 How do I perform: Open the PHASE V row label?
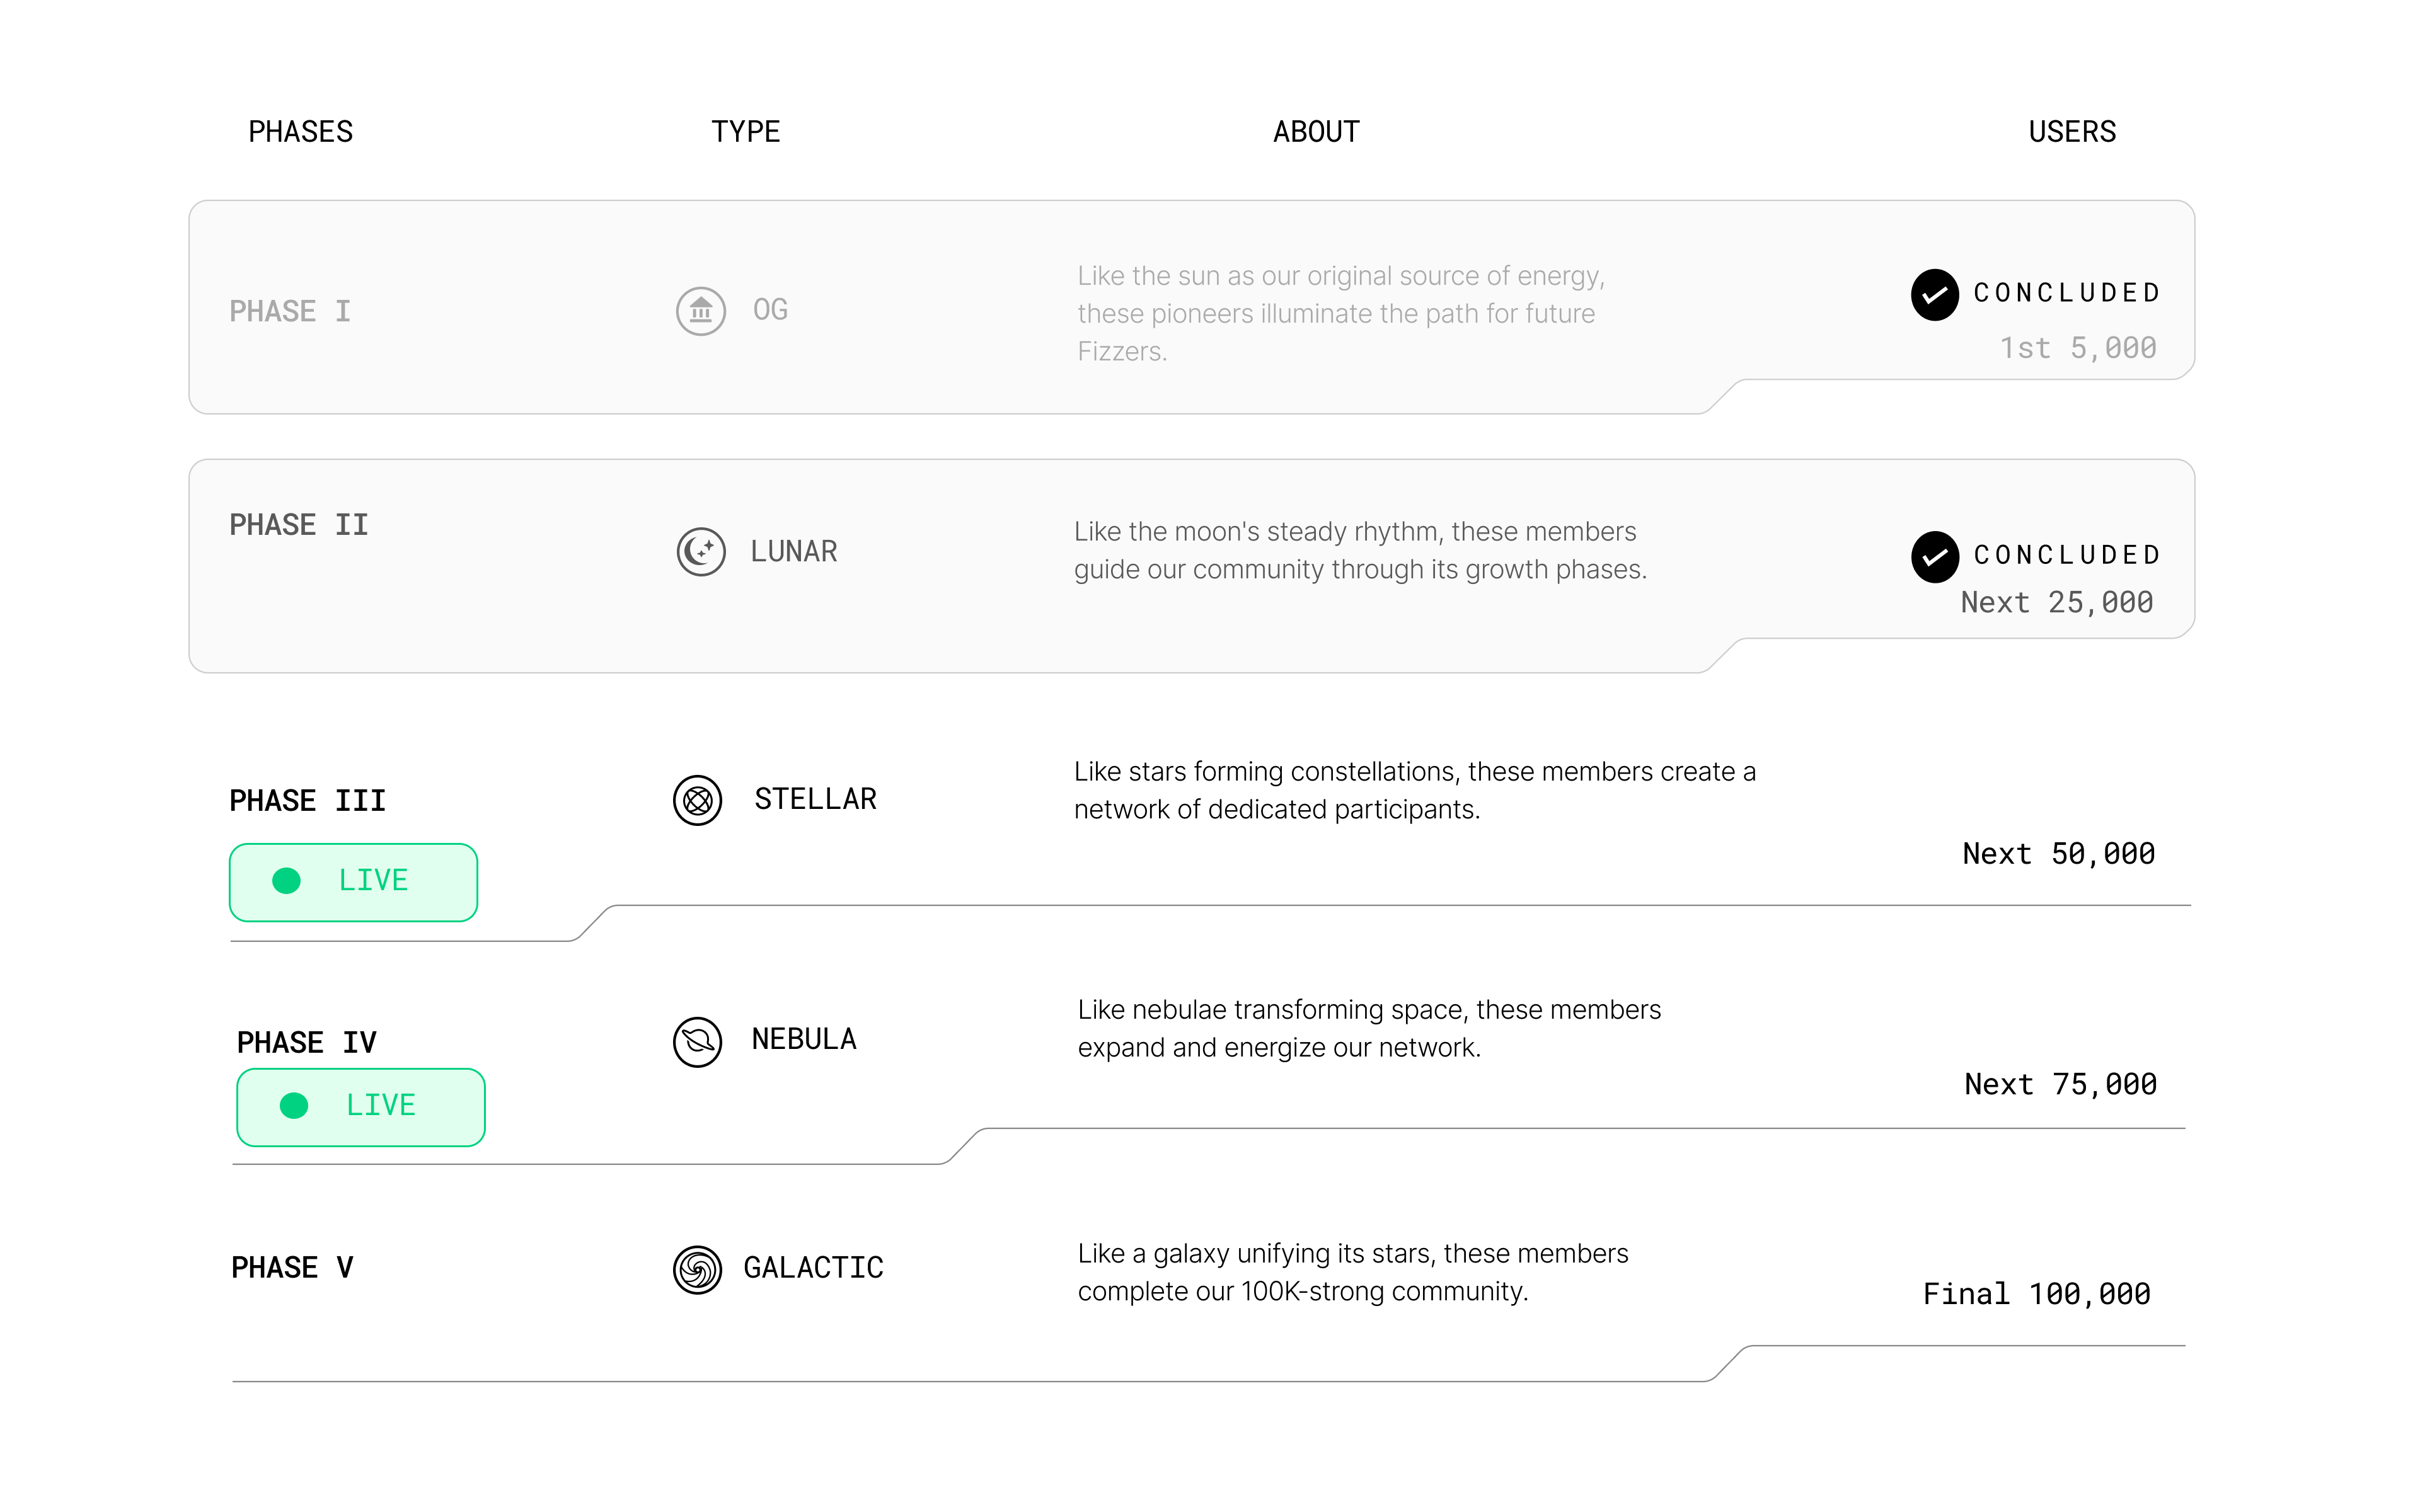(x=292, y=1268)
